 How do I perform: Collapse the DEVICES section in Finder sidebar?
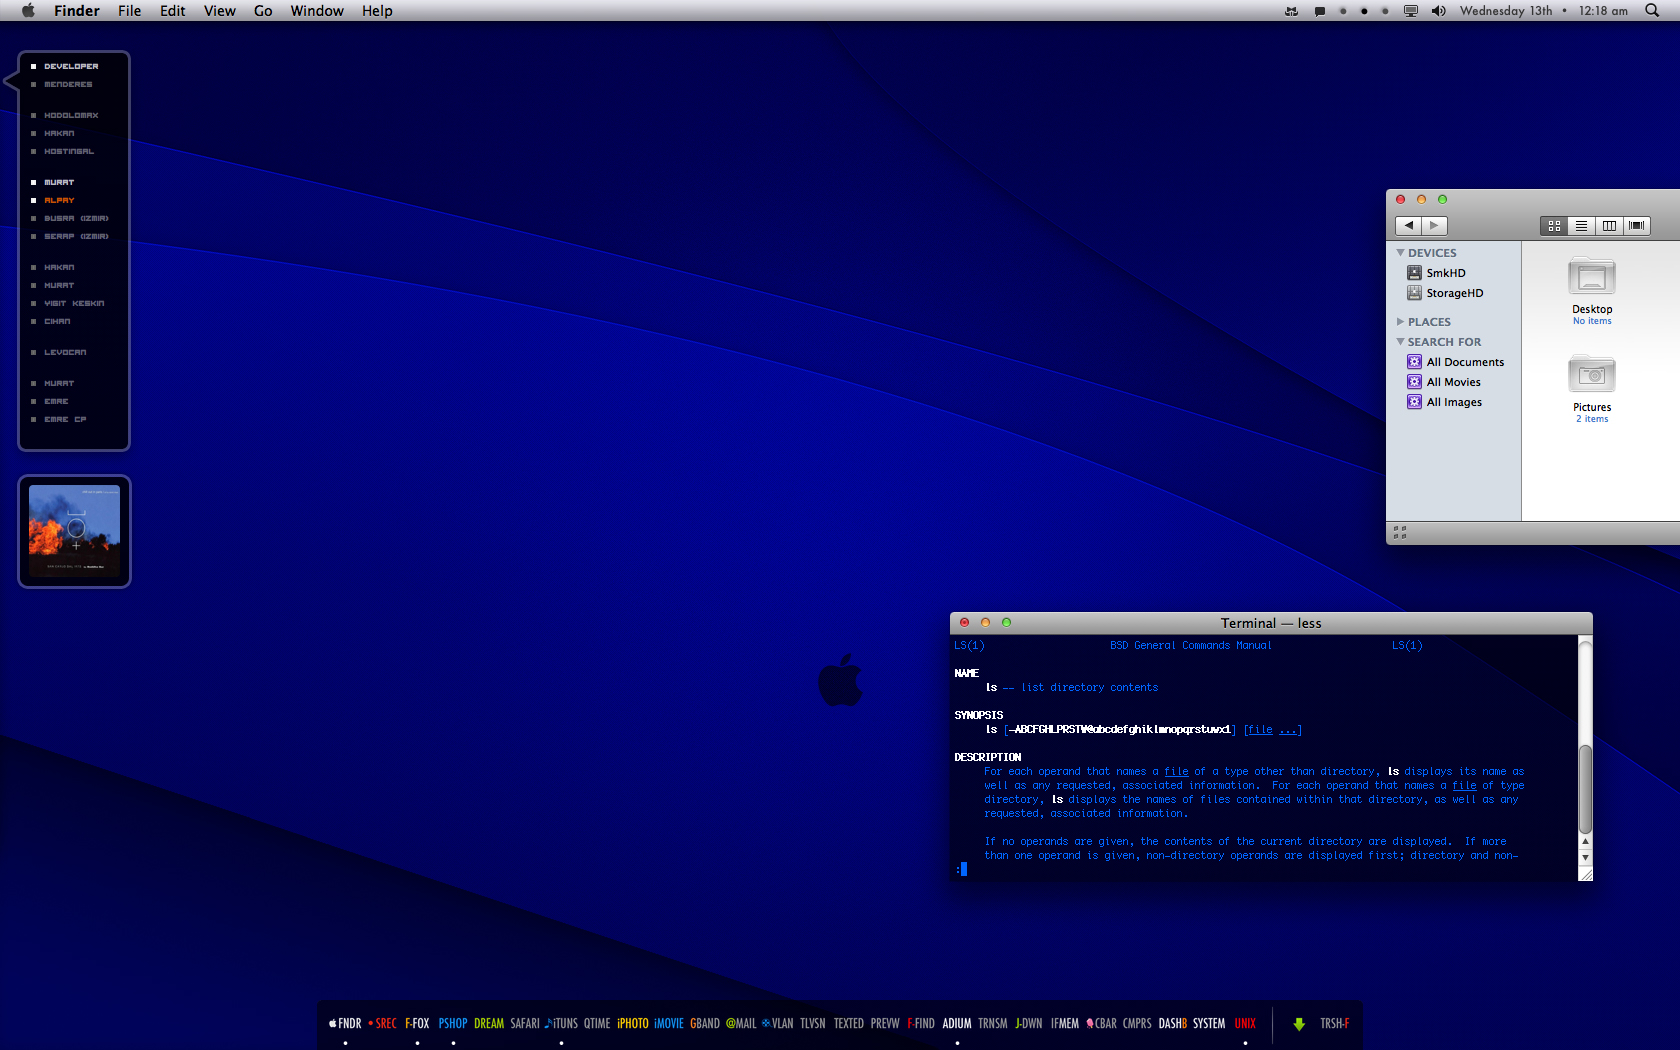[x=1400, y=253]
